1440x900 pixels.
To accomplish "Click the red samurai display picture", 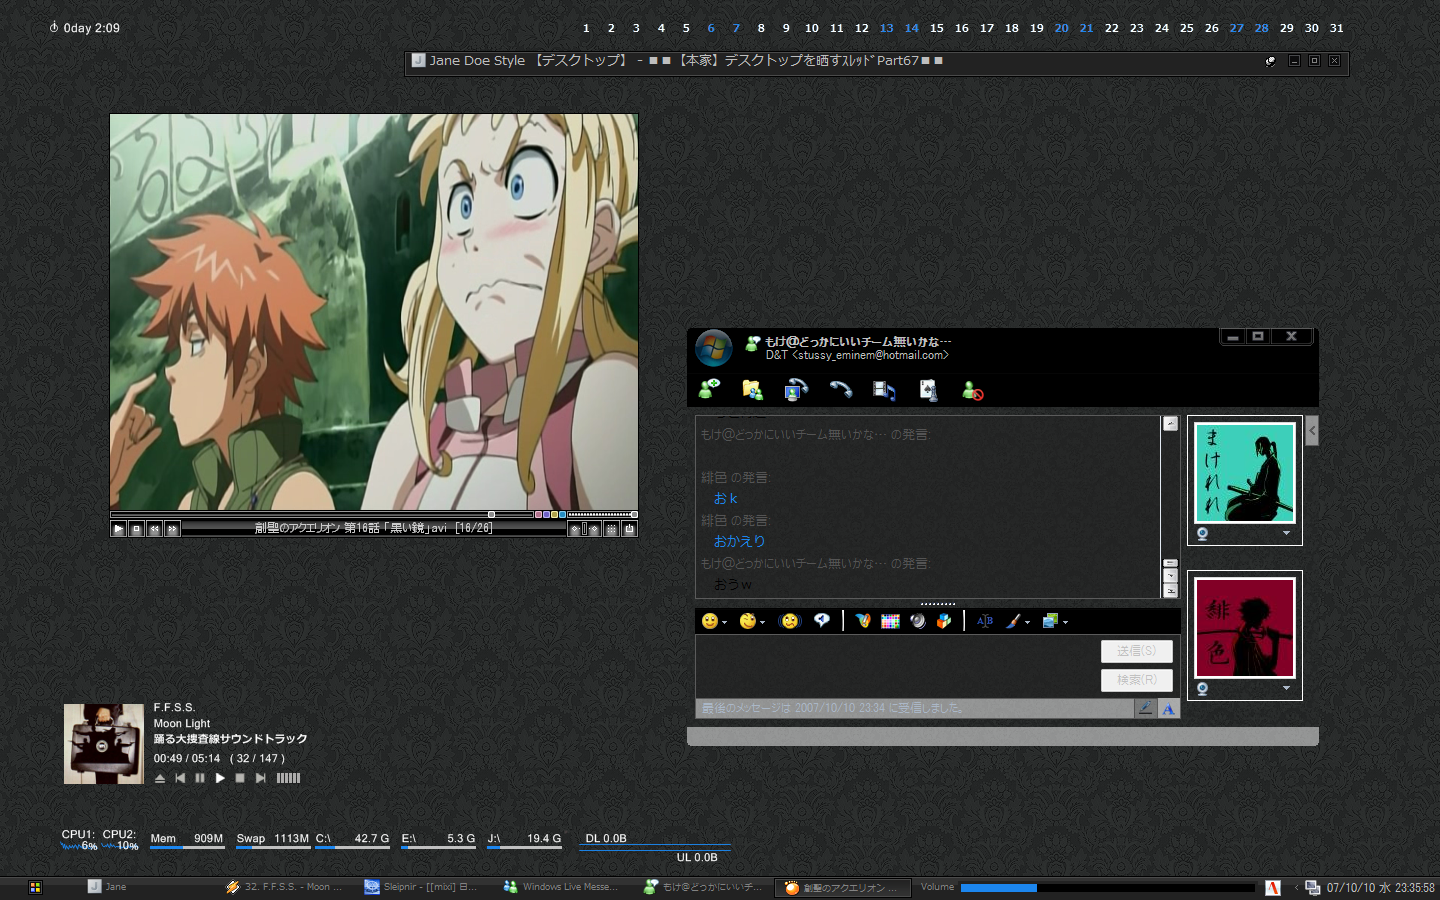I will pyautogui.click(x=1245, y=628).
